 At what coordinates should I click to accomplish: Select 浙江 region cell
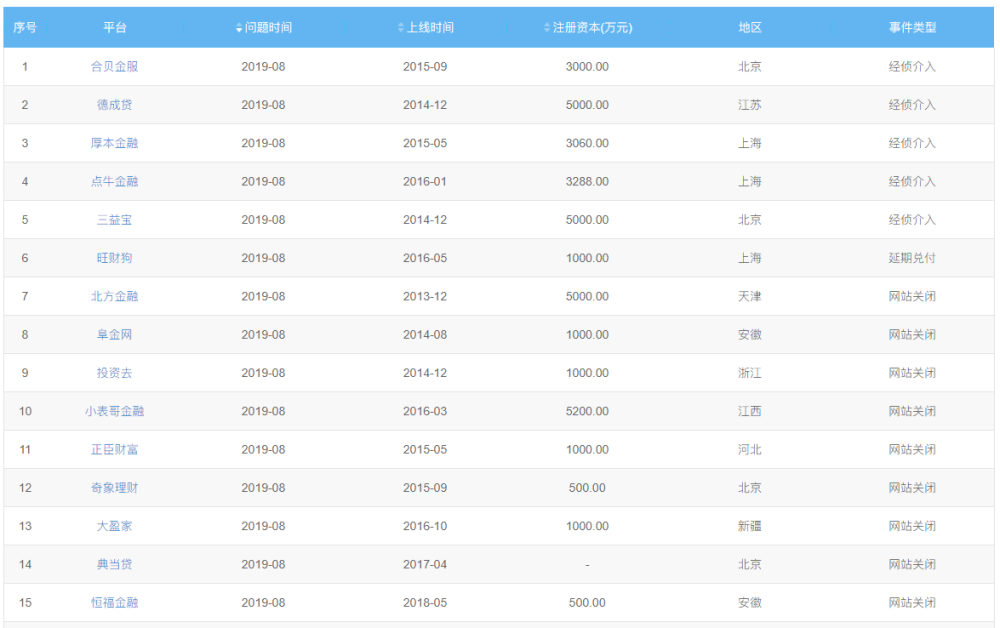point(750,372)
